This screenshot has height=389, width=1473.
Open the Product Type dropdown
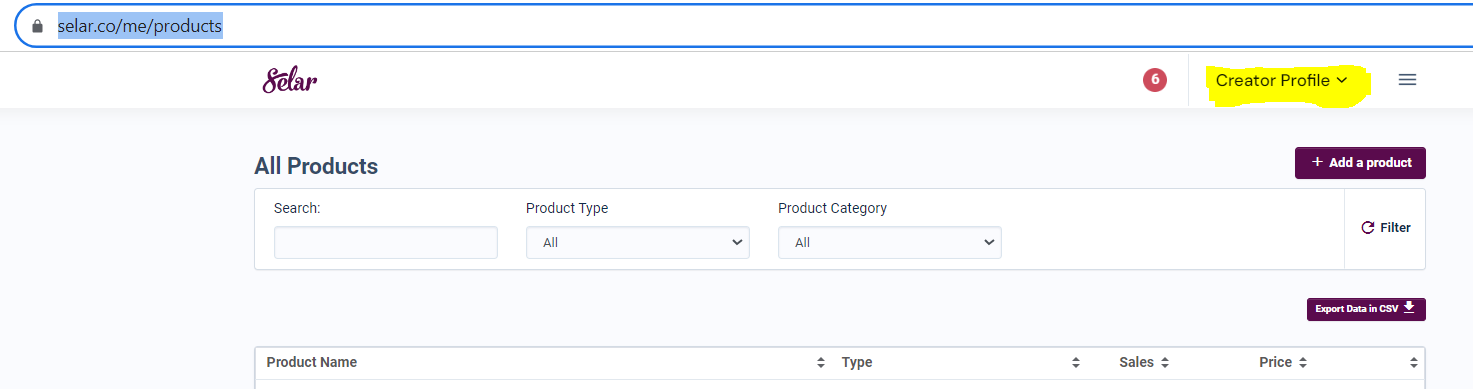click(x=638, y=242)
